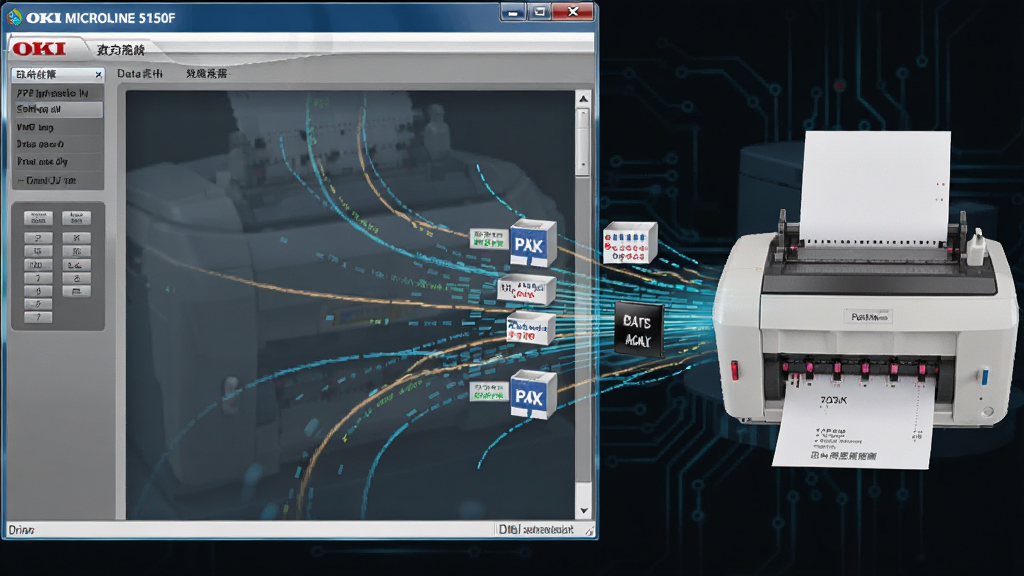Click green label beside lower PAX box
Image resolution: width=1024 pixels, height=576 pixels.
[x=488, y=391]
